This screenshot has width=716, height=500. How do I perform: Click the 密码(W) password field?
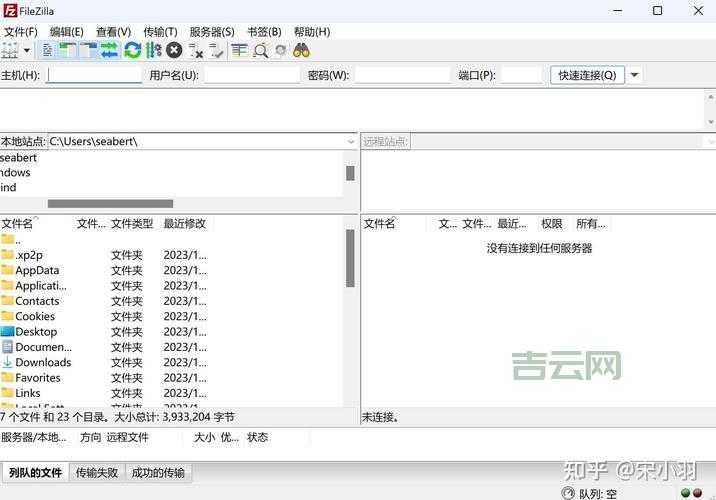[402, 75]
